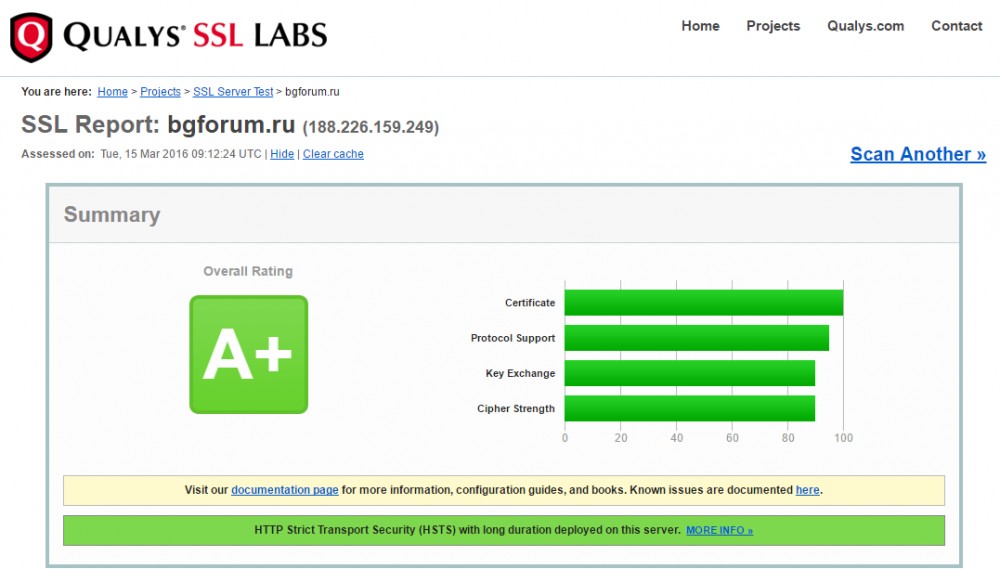Click the A+ overall rating badge
1000x569 pixels.
(x=248, y=354)
